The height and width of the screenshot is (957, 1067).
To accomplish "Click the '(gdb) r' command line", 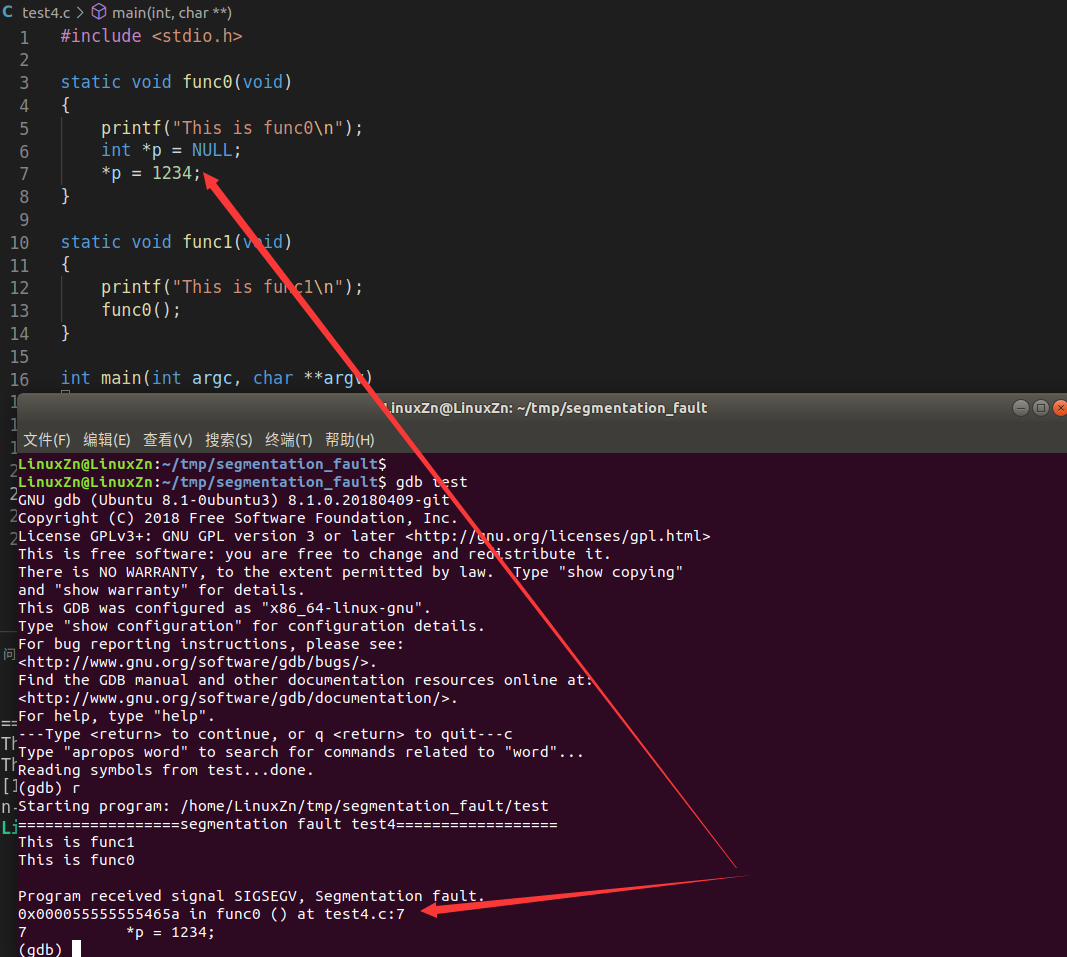I will coord(49,788).
